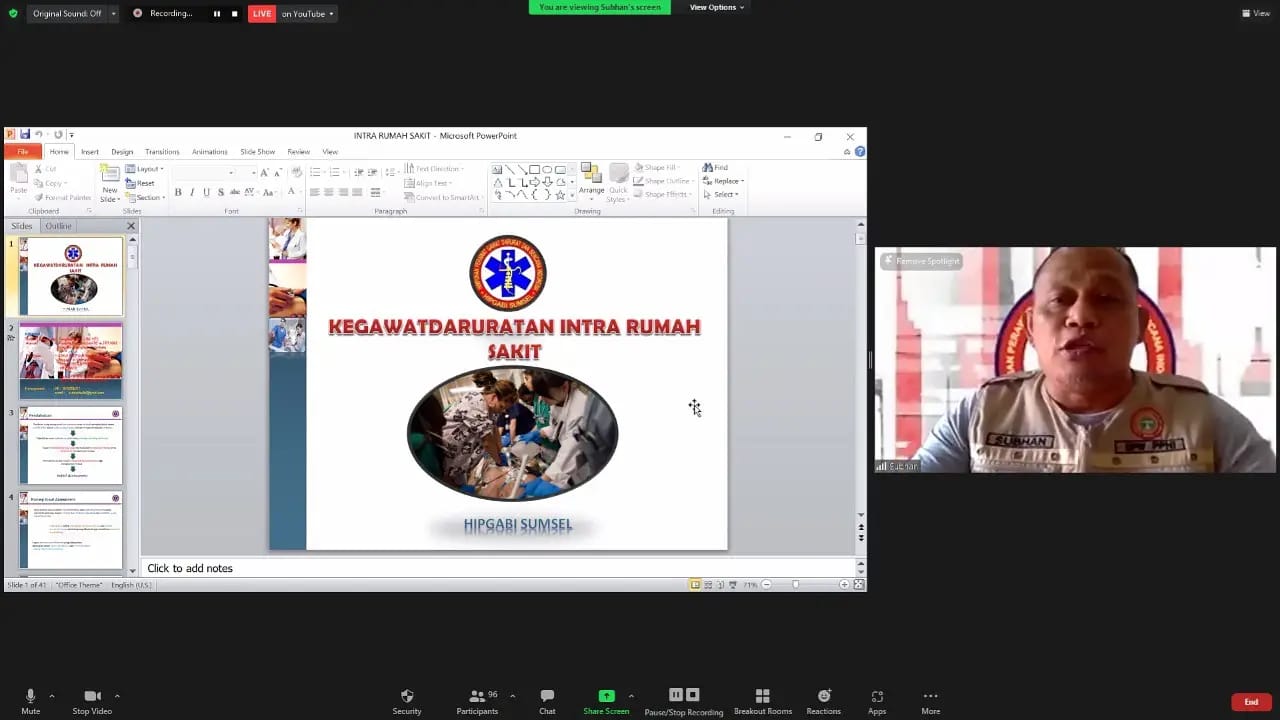The image size is (1280, 720).
Task: Stop video with camera button
Action: [x=92, y=696]
